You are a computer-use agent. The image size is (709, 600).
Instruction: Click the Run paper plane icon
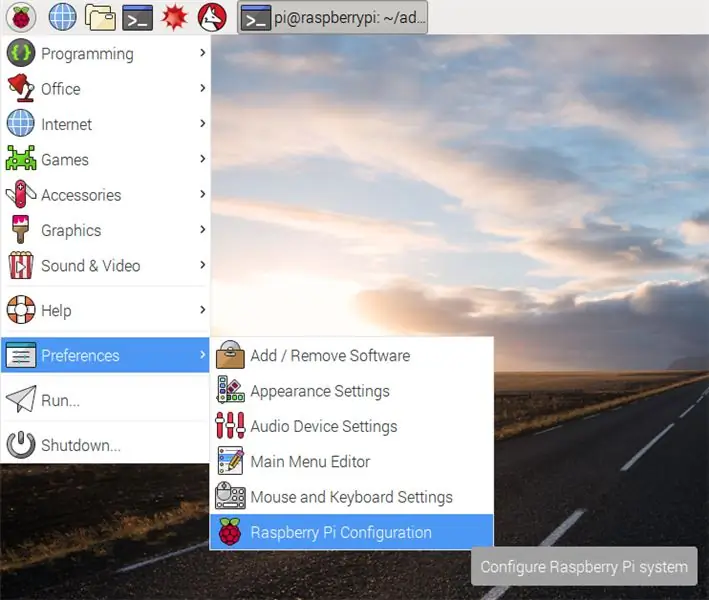pos(21,399)
